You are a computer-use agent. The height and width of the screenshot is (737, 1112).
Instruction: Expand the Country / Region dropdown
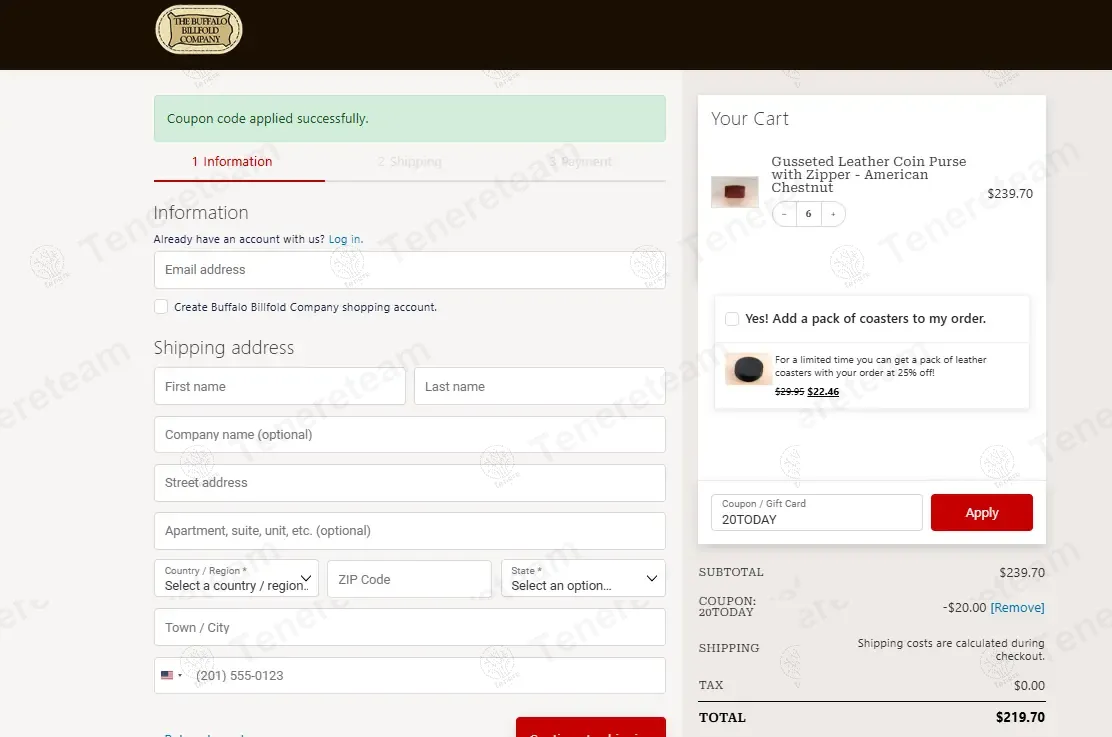pyautogui.click(x=236, y=579)
